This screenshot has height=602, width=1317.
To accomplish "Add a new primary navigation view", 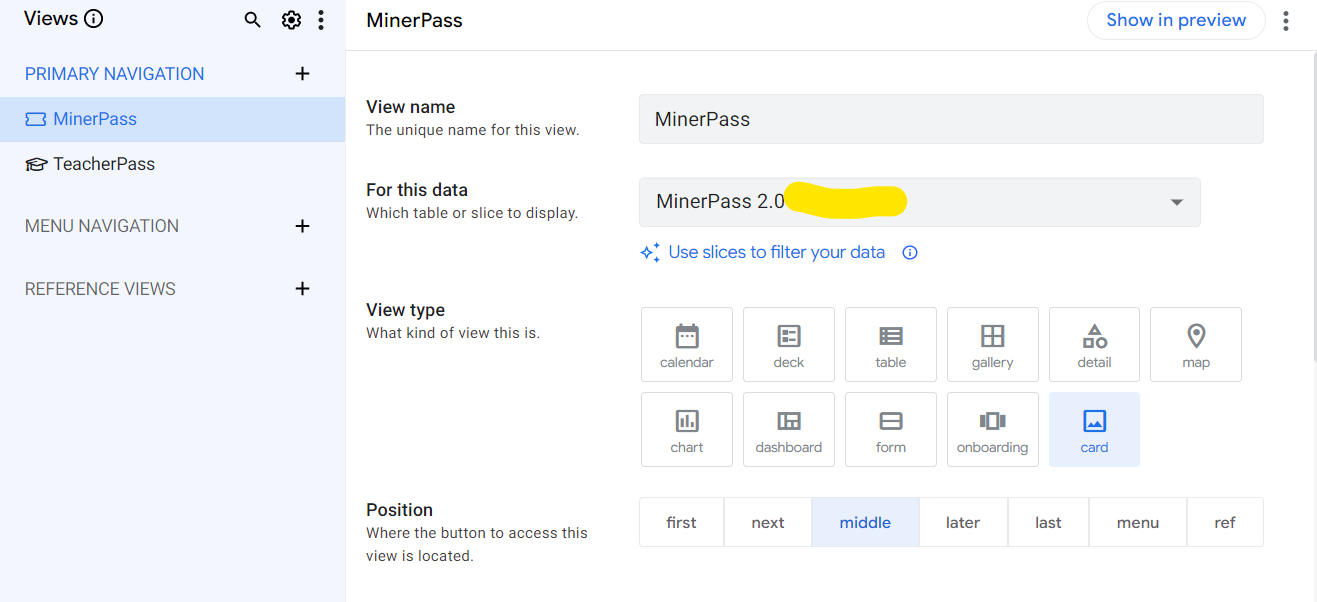I will click(x=303, y=74).
